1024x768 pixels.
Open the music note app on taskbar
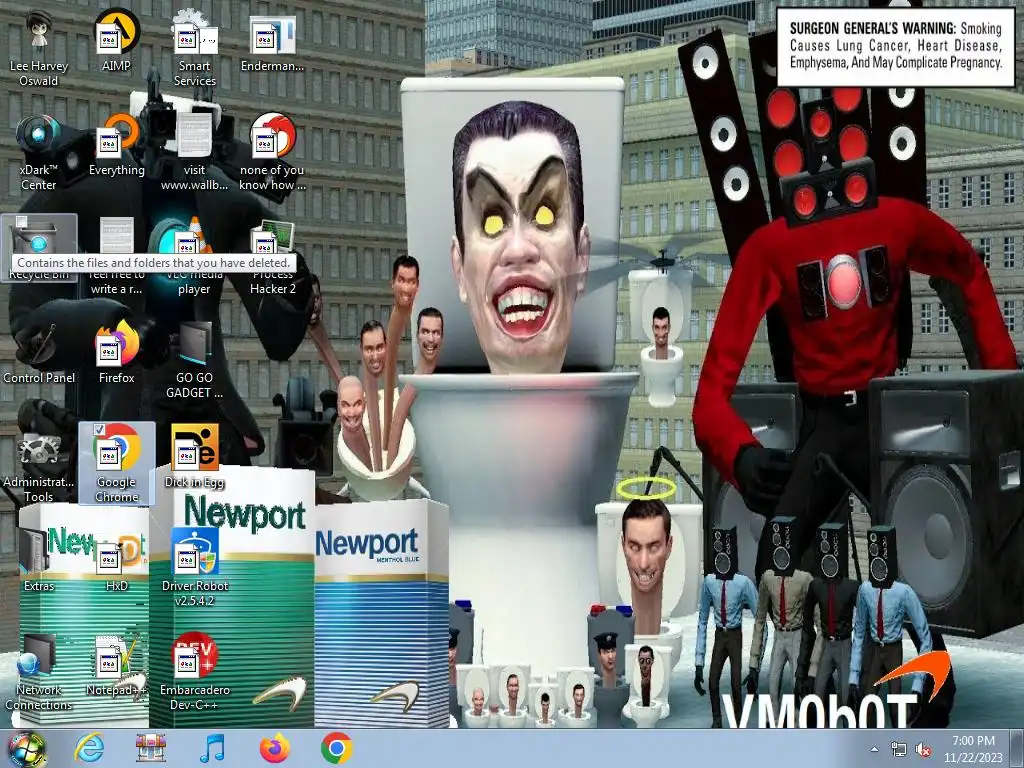coord(212,748)
